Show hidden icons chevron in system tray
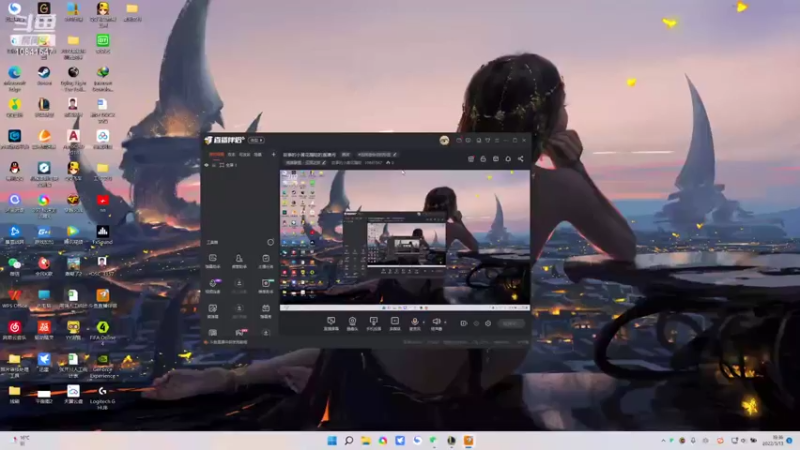 (x=663, y=440)
